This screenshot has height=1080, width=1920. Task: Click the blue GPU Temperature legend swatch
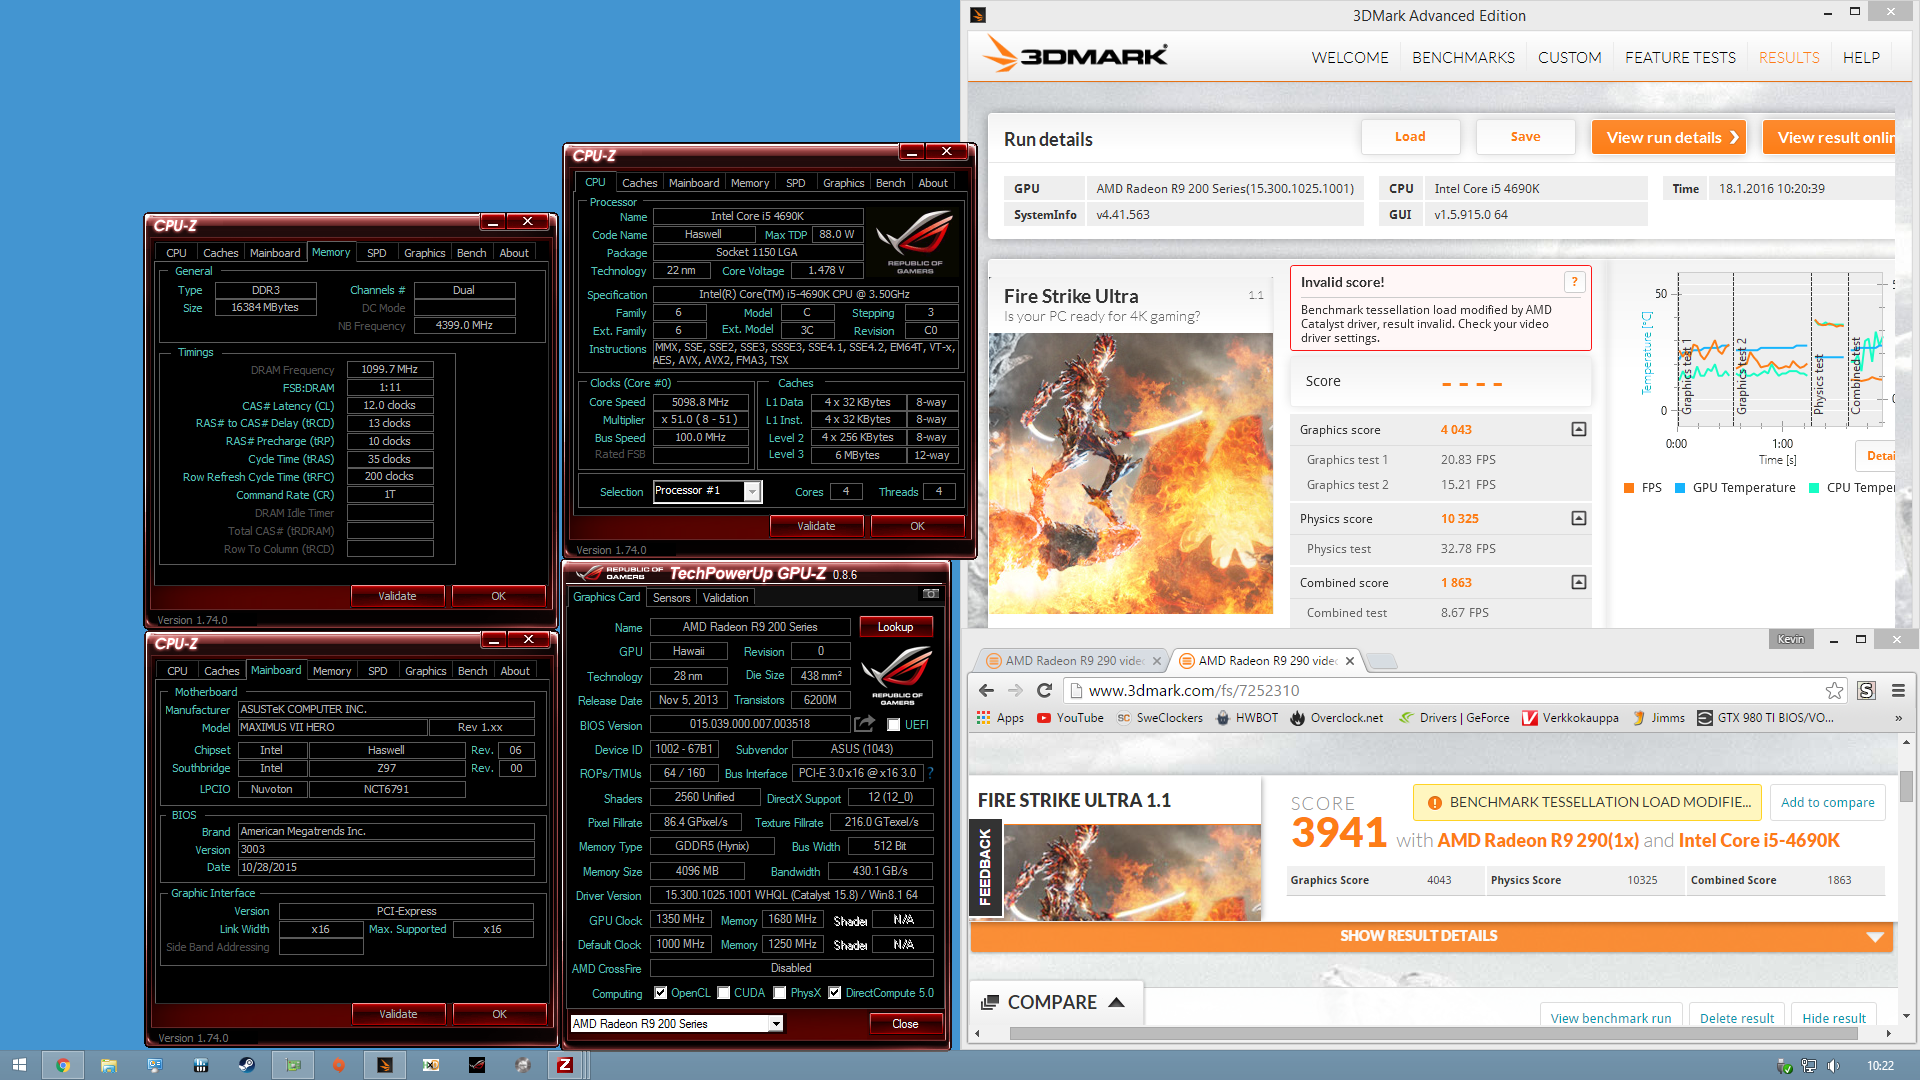click(x=1680, y=488)
